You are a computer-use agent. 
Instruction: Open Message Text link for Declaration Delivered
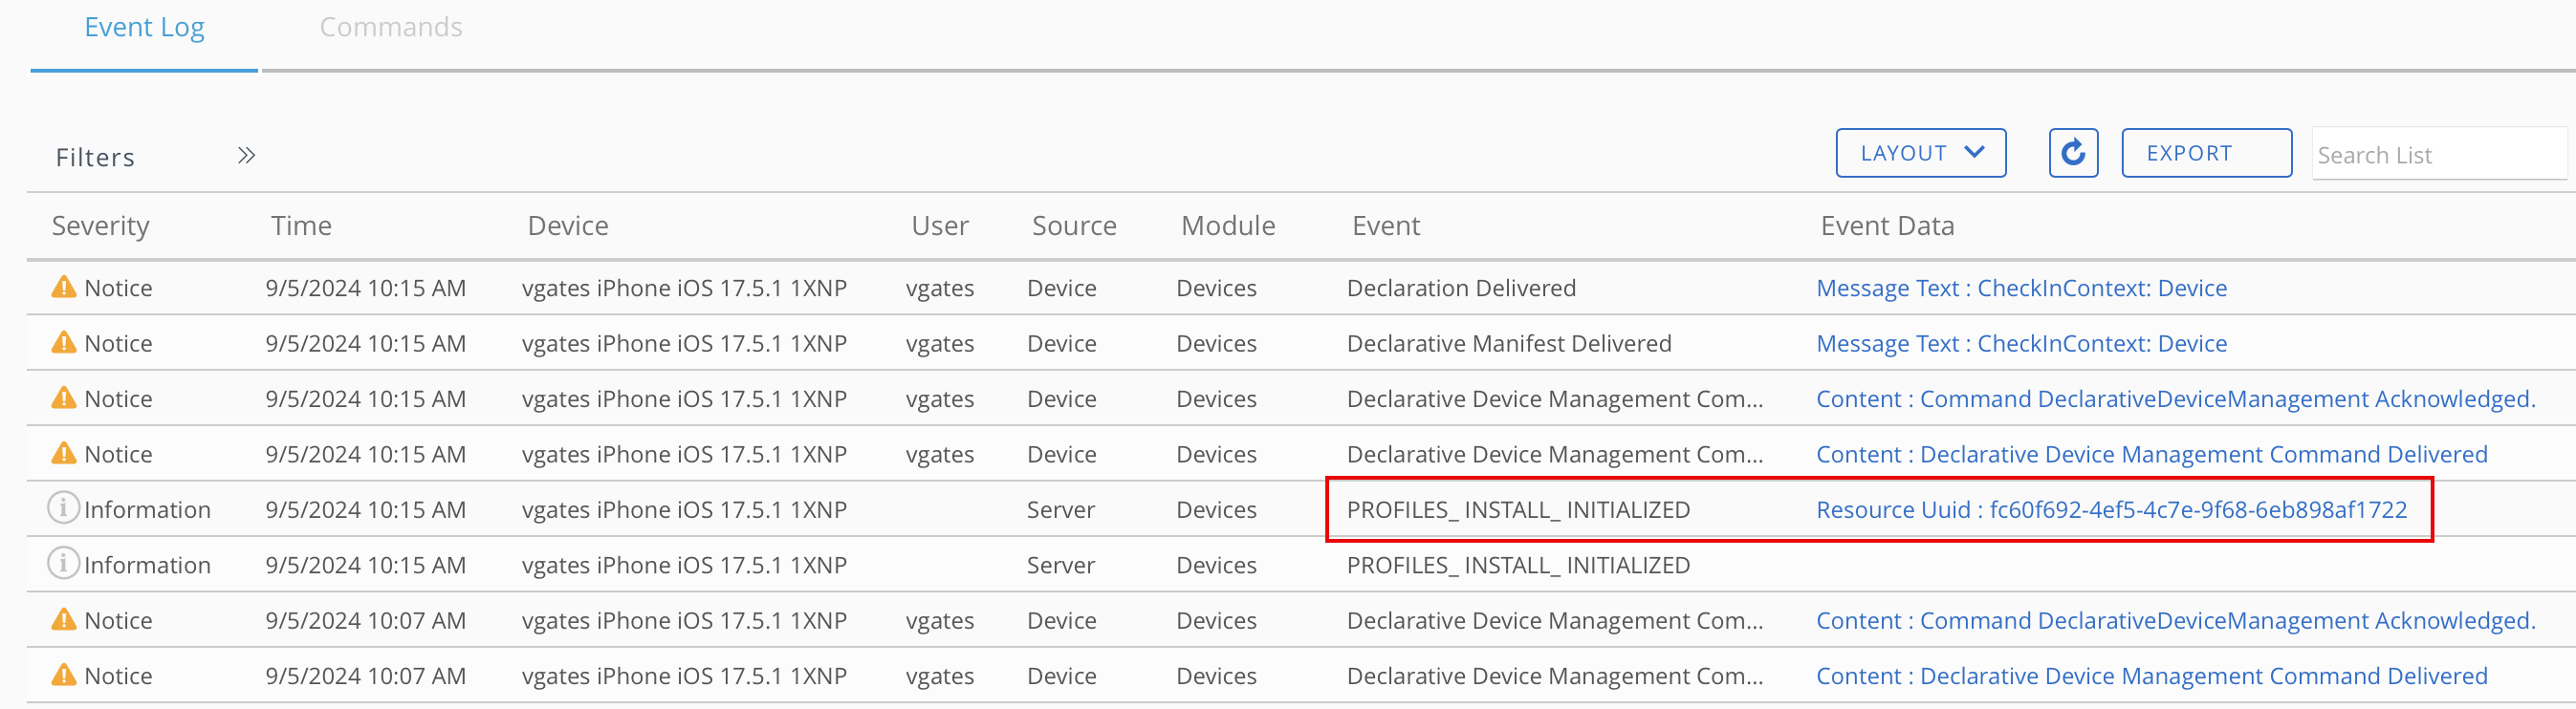[x=2021, y=288]
